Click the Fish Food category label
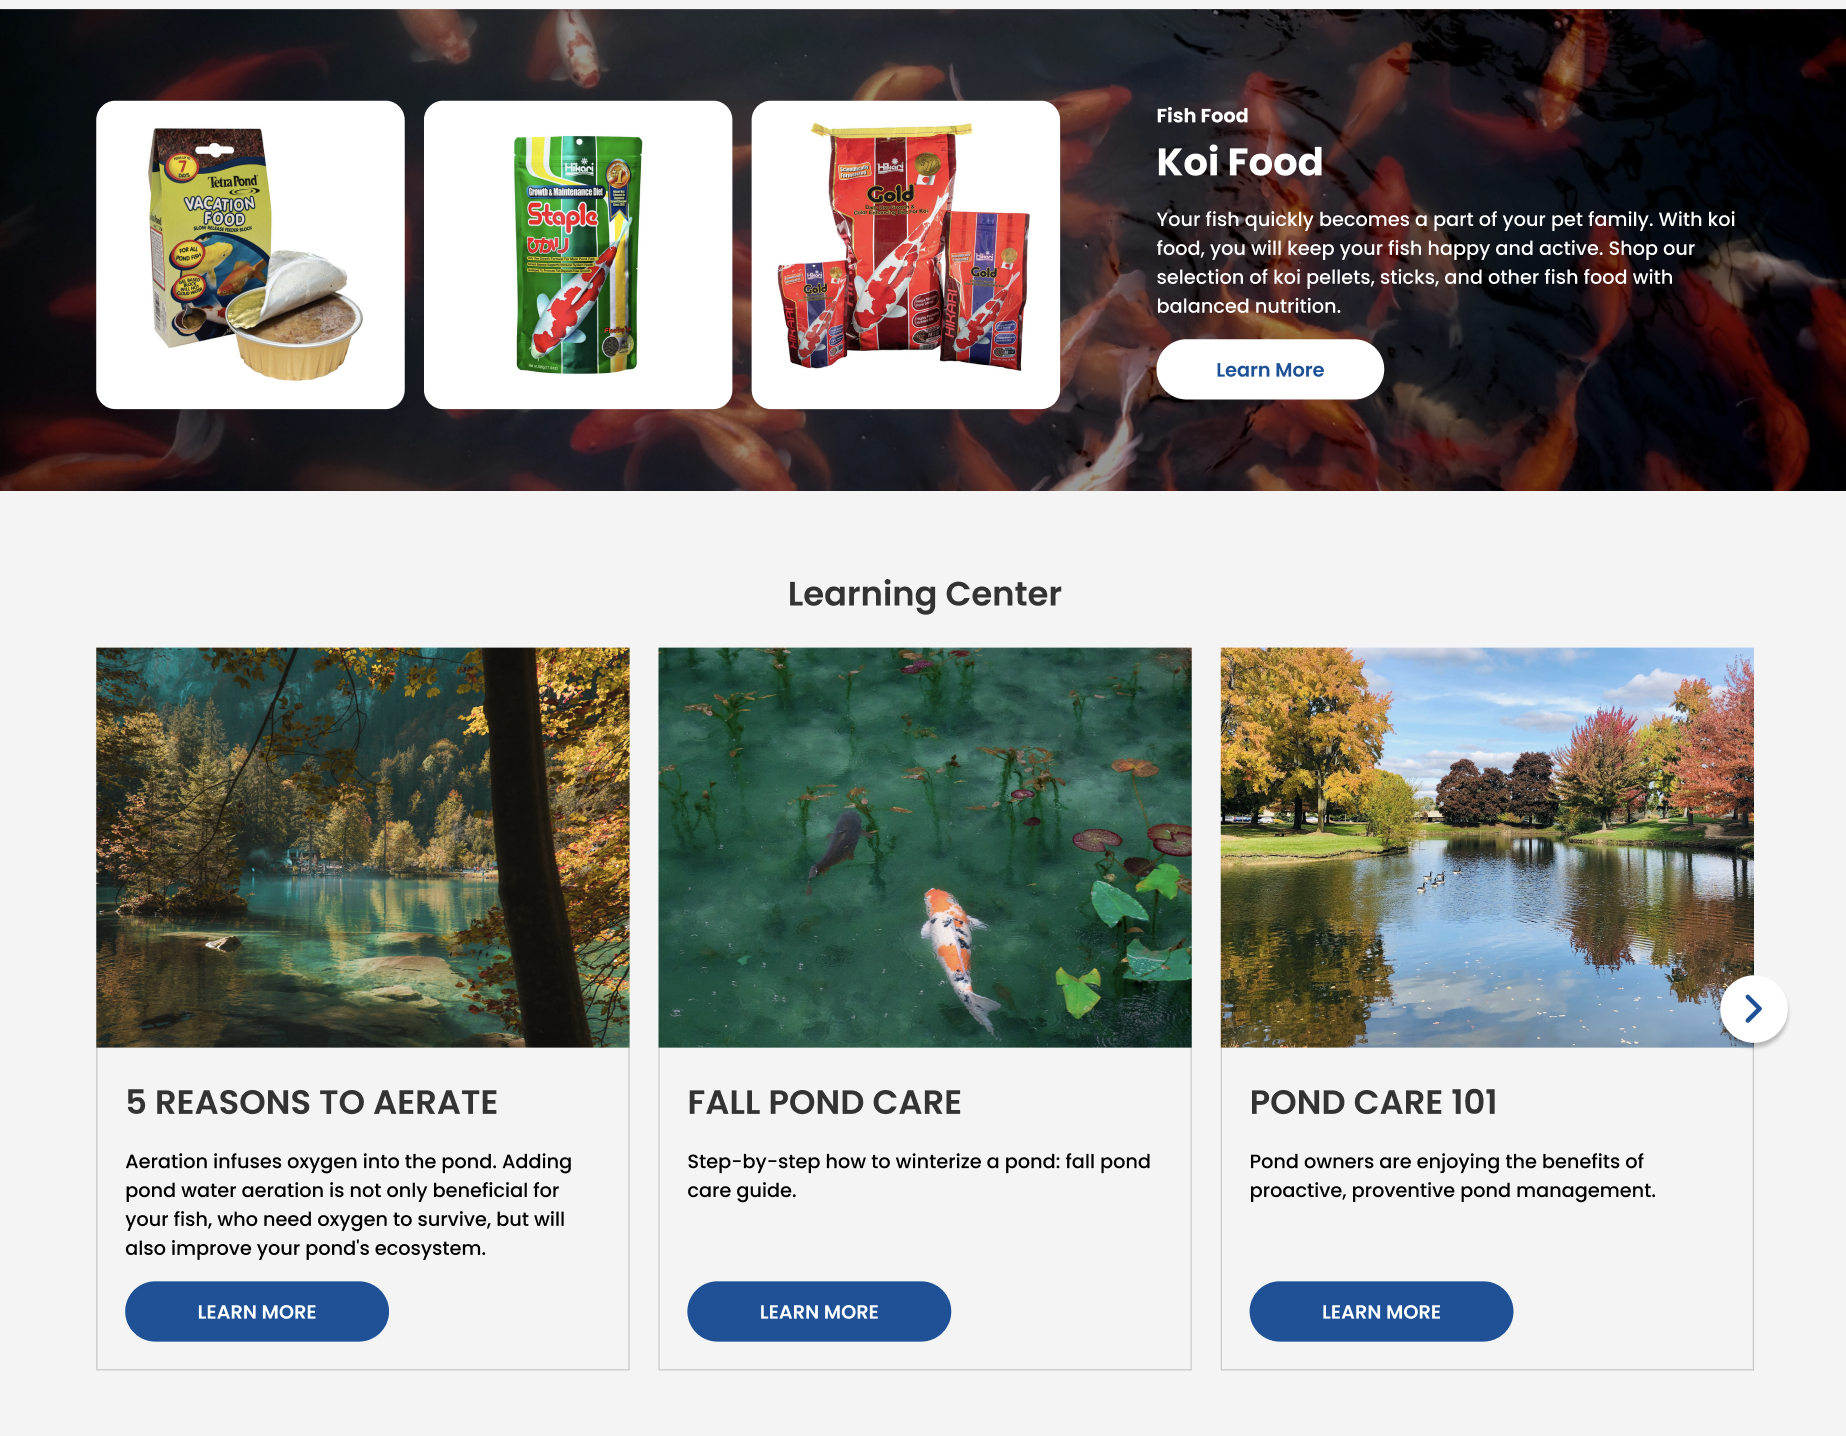This screenshot has width=1846, height=1436. click(1202, 115)
